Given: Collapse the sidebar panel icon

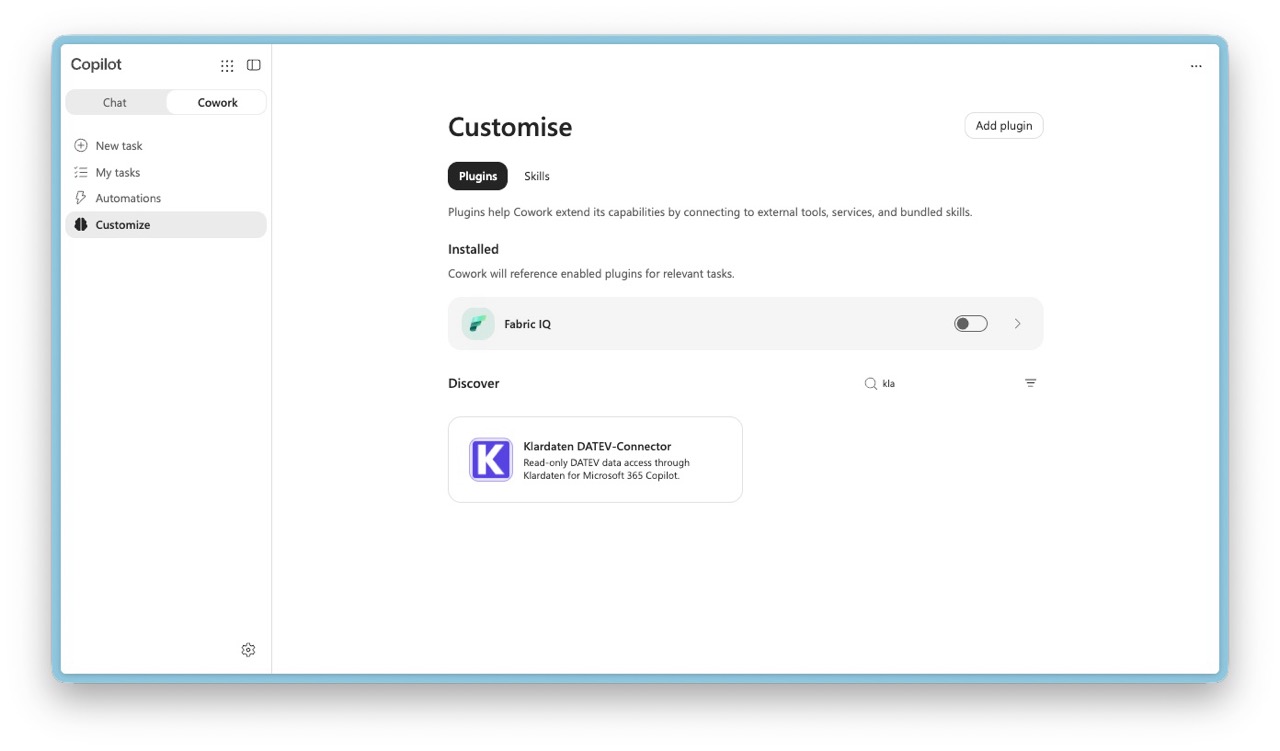Looking at the screenshot, I should 254,65.
